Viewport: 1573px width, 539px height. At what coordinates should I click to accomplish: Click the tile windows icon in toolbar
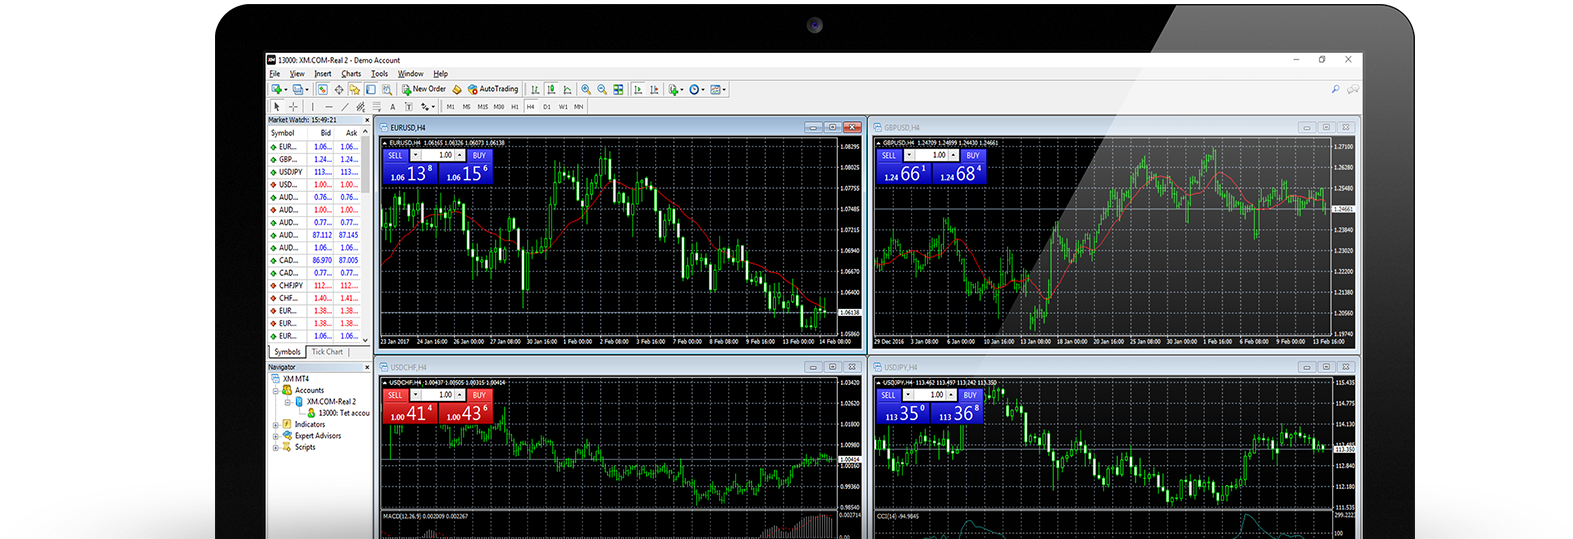pos(618,89)
